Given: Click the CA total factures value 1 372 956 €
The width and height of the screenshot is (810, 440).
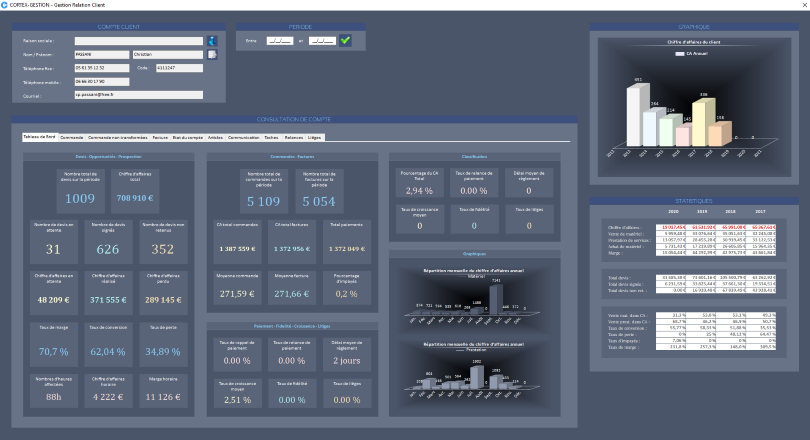Looking at the screenshot, I should 292,249.
